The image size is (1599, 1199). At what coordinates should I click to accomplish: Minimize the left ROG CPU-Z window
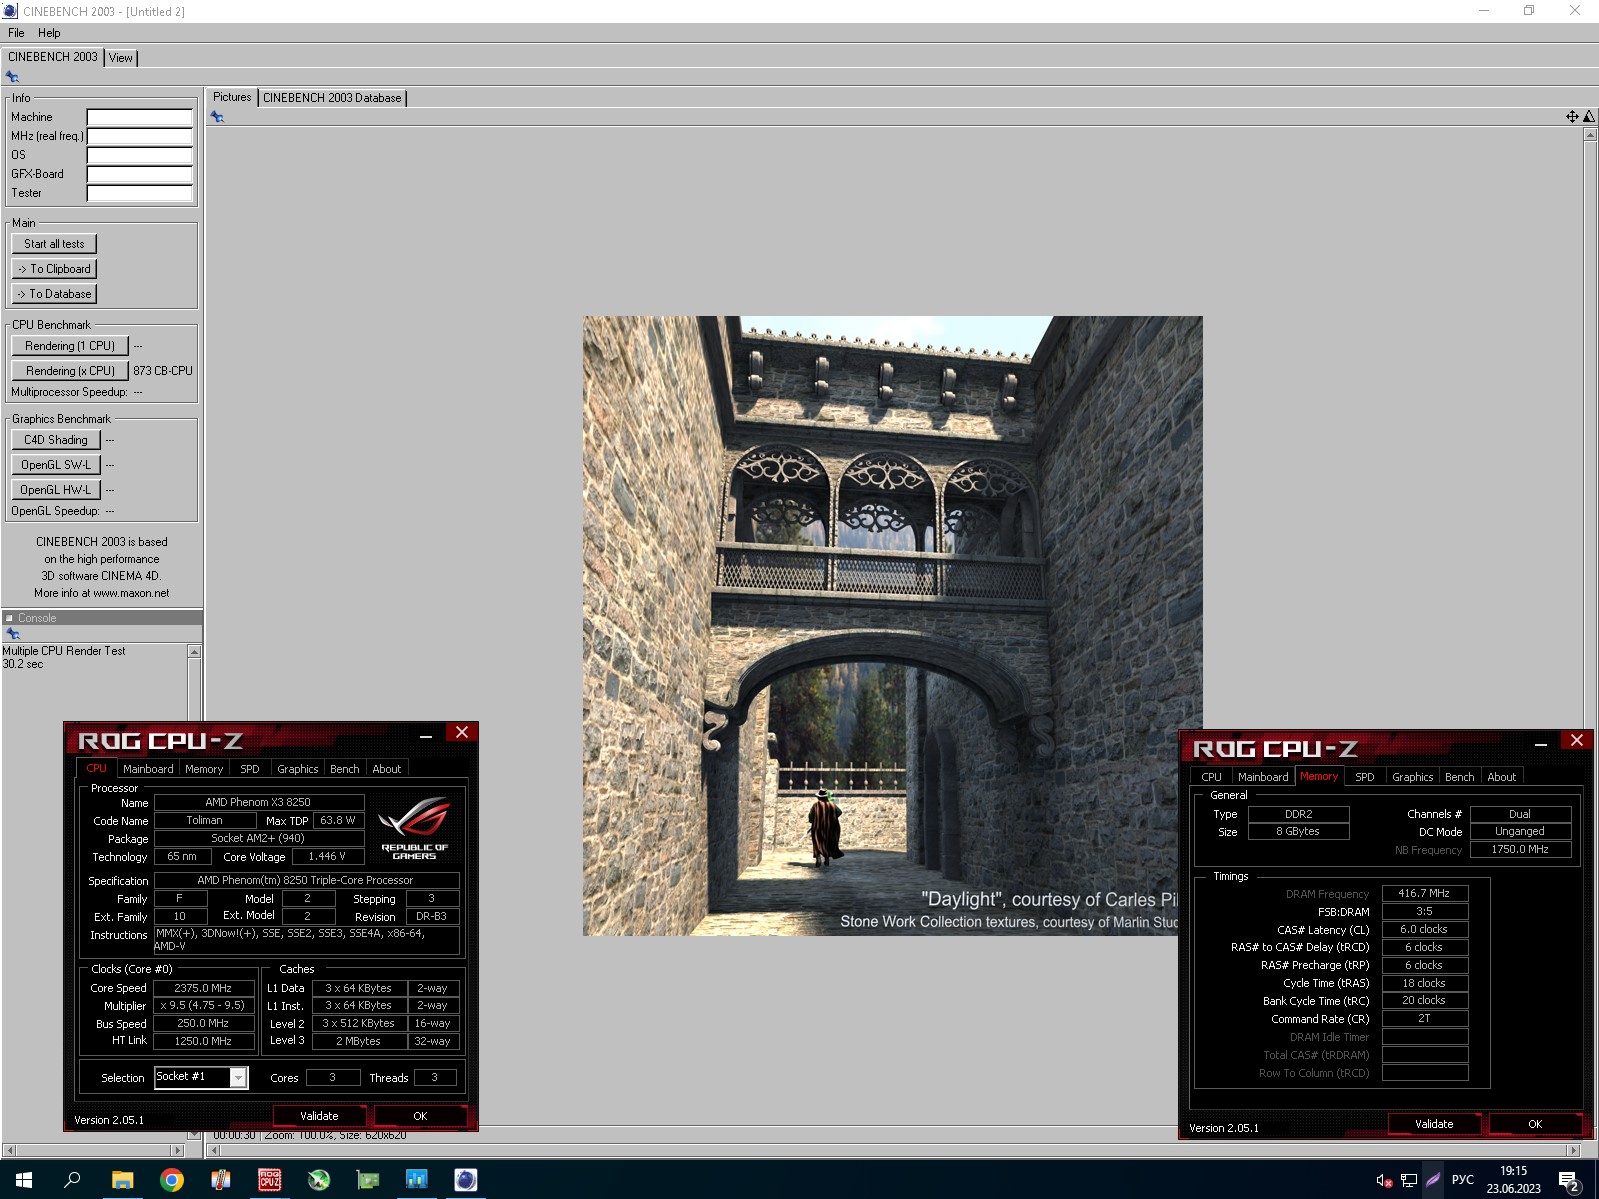426,735
